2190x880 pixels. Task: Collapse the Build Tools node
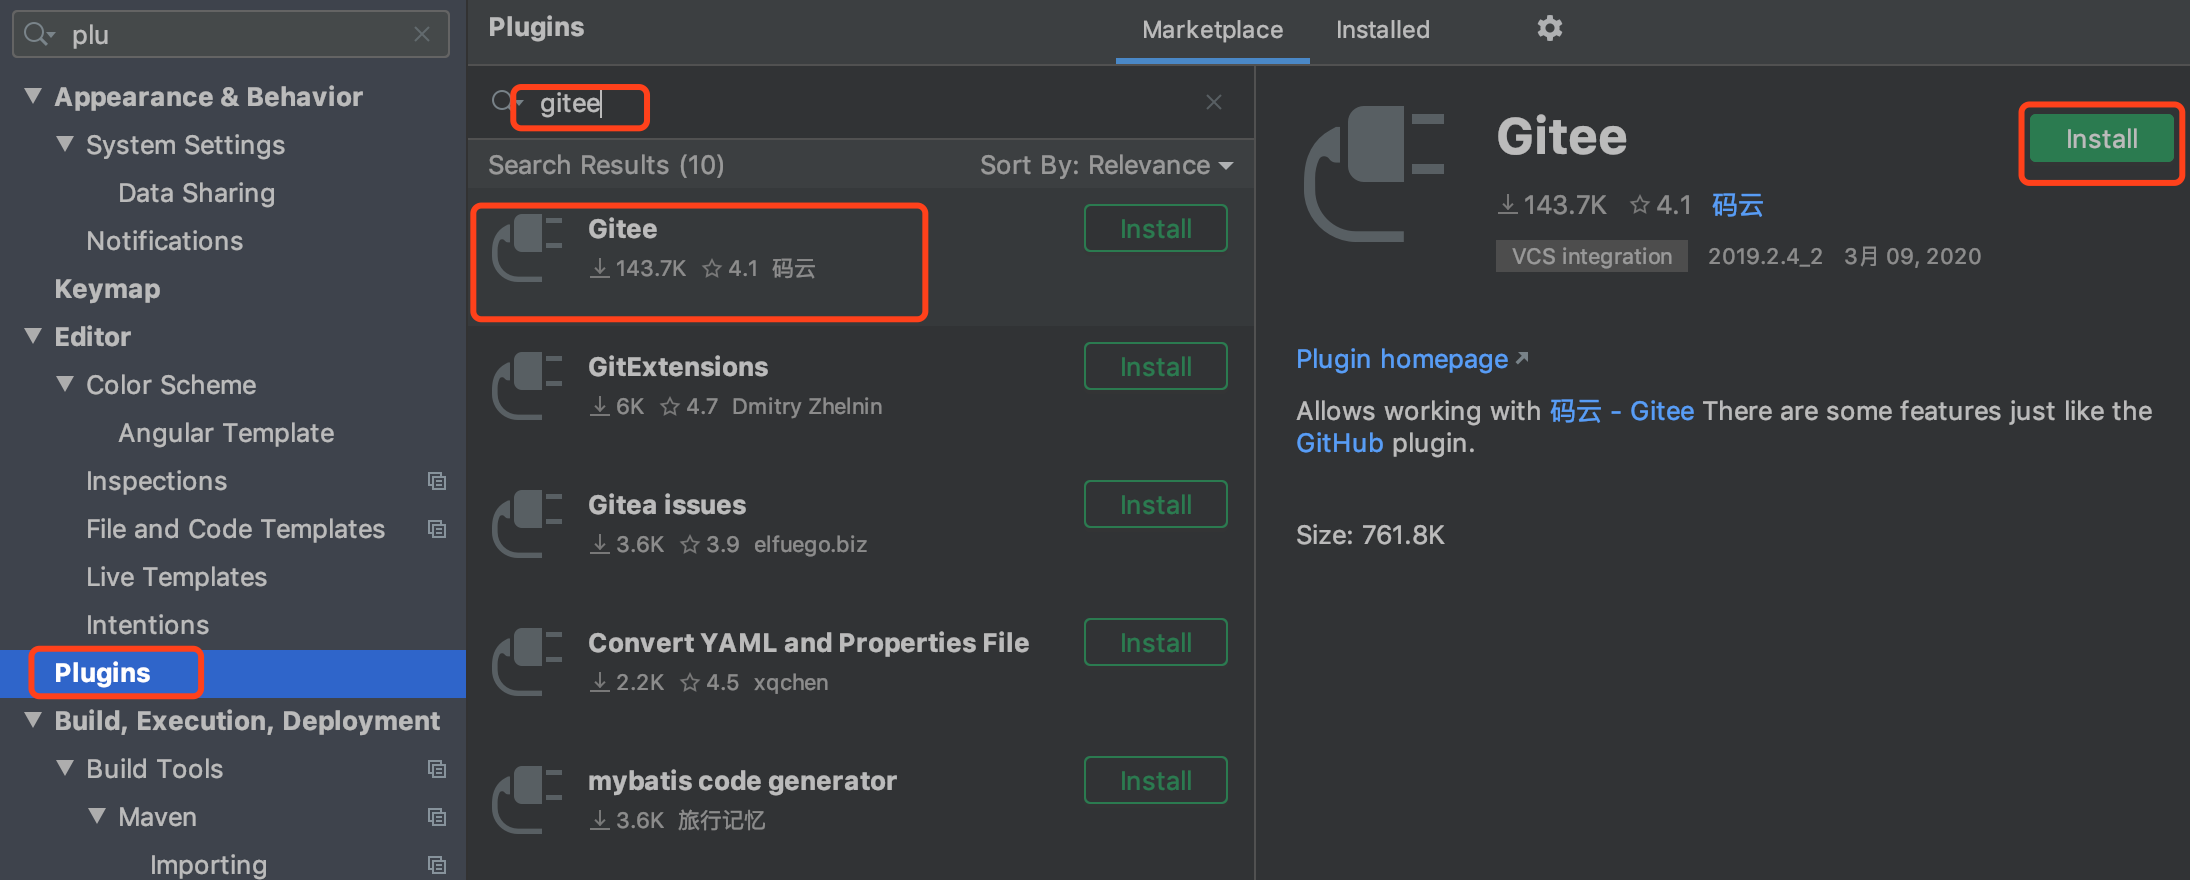click(65, 768)
